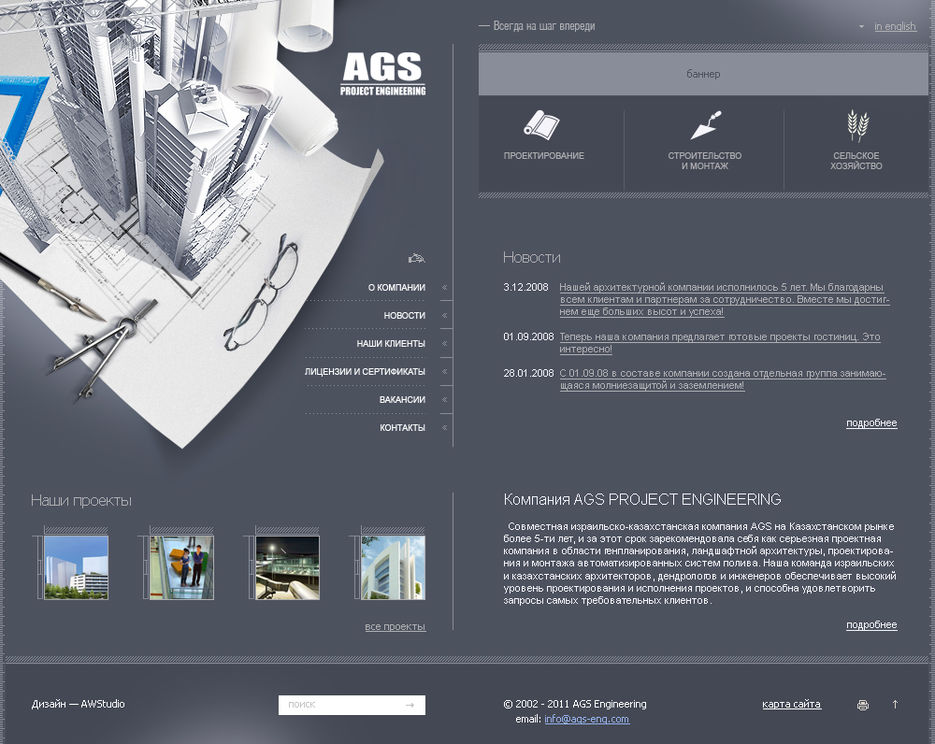Click the 'Новости' section heading
Image resolution: width=935 pixels, height=744 pixels.
coord(532,258)
